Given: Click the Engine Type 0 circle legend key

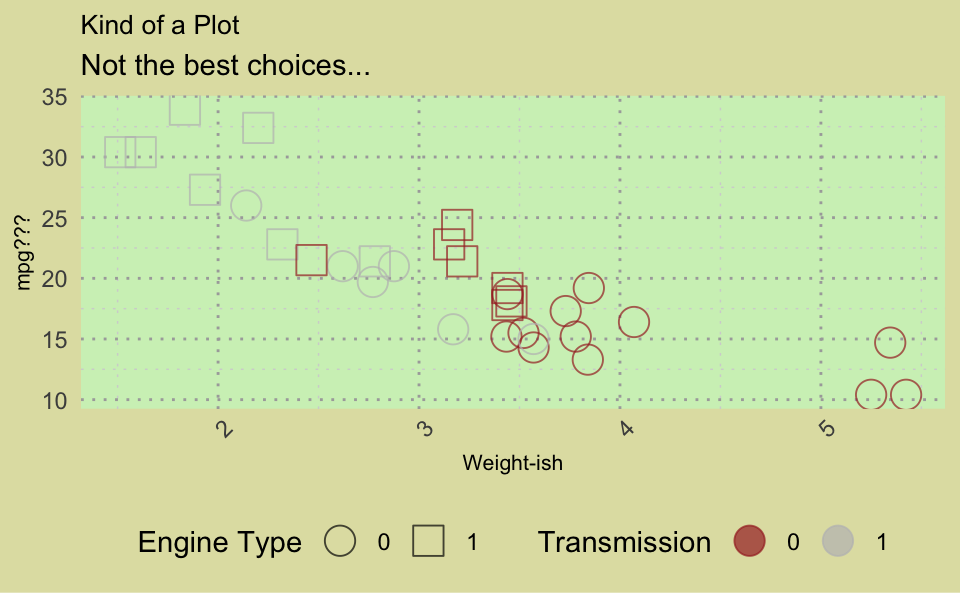Looking at the screenshot, I should pos(341,541).
